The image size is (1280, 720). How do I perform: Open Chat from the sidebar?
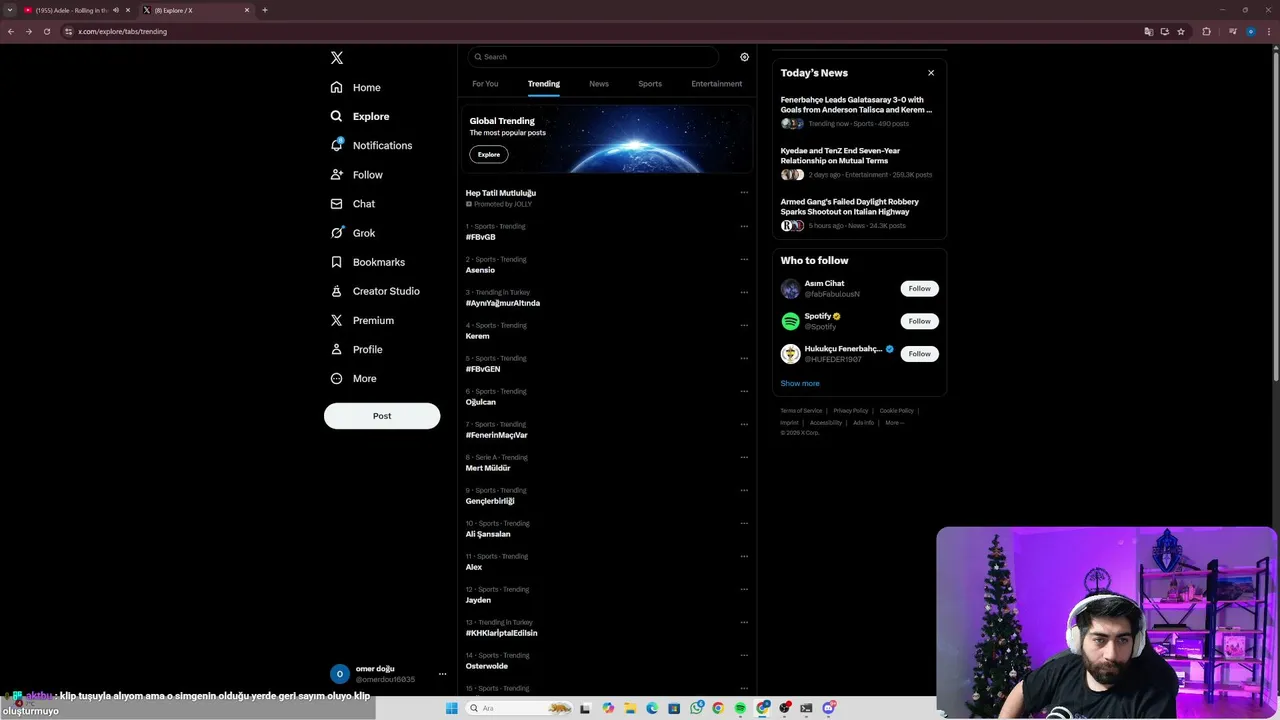click(353, 203)
